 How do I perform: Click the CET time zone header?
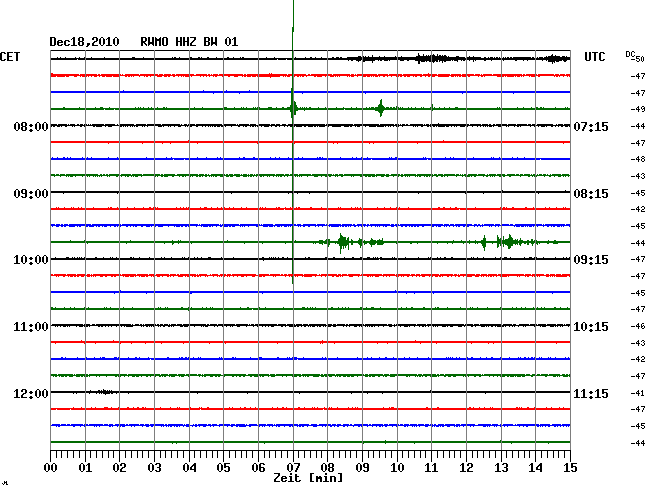click(x=10, y=57)
